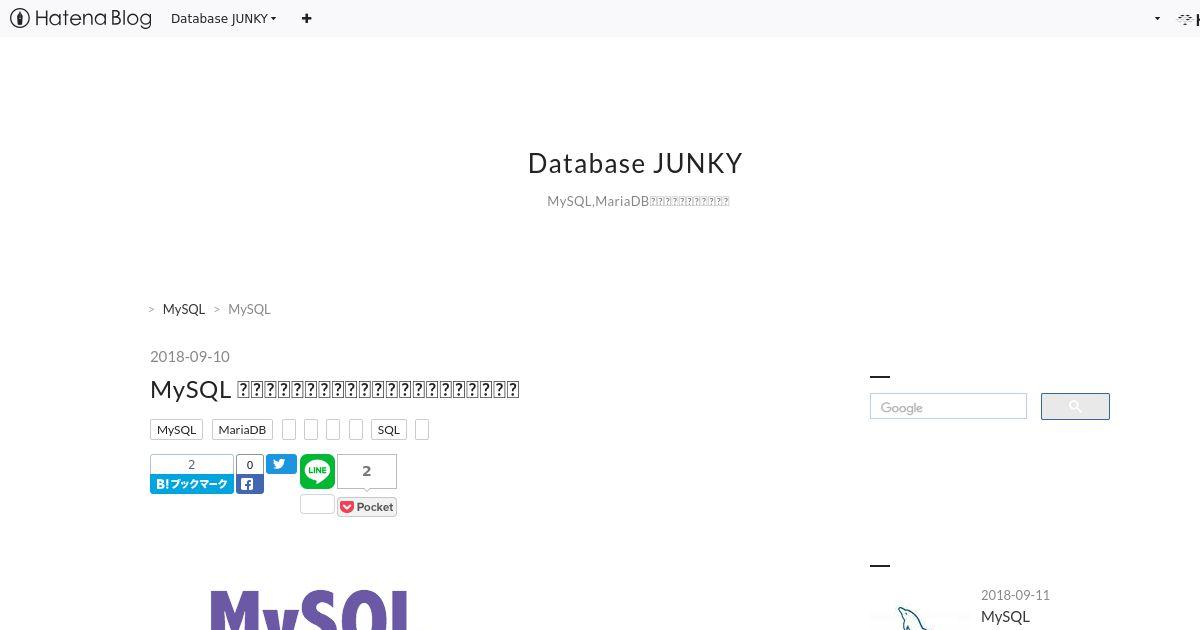1200x630 pixels.
Task: Go to the MySQL breadcrumb category link
Action: [x=184, y=309]
